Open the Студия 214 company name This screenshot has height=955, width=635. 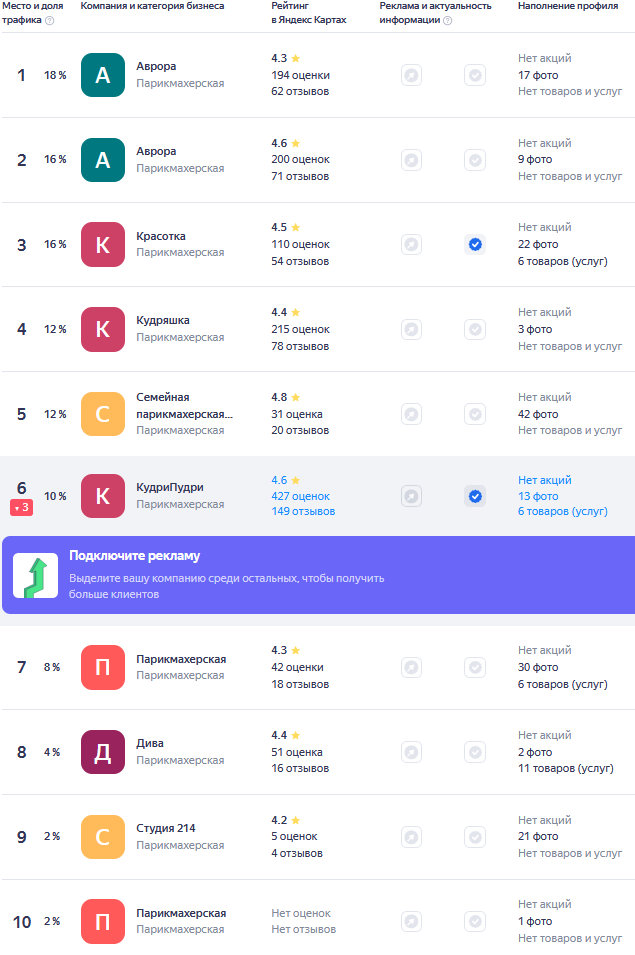tap(166, 828)
